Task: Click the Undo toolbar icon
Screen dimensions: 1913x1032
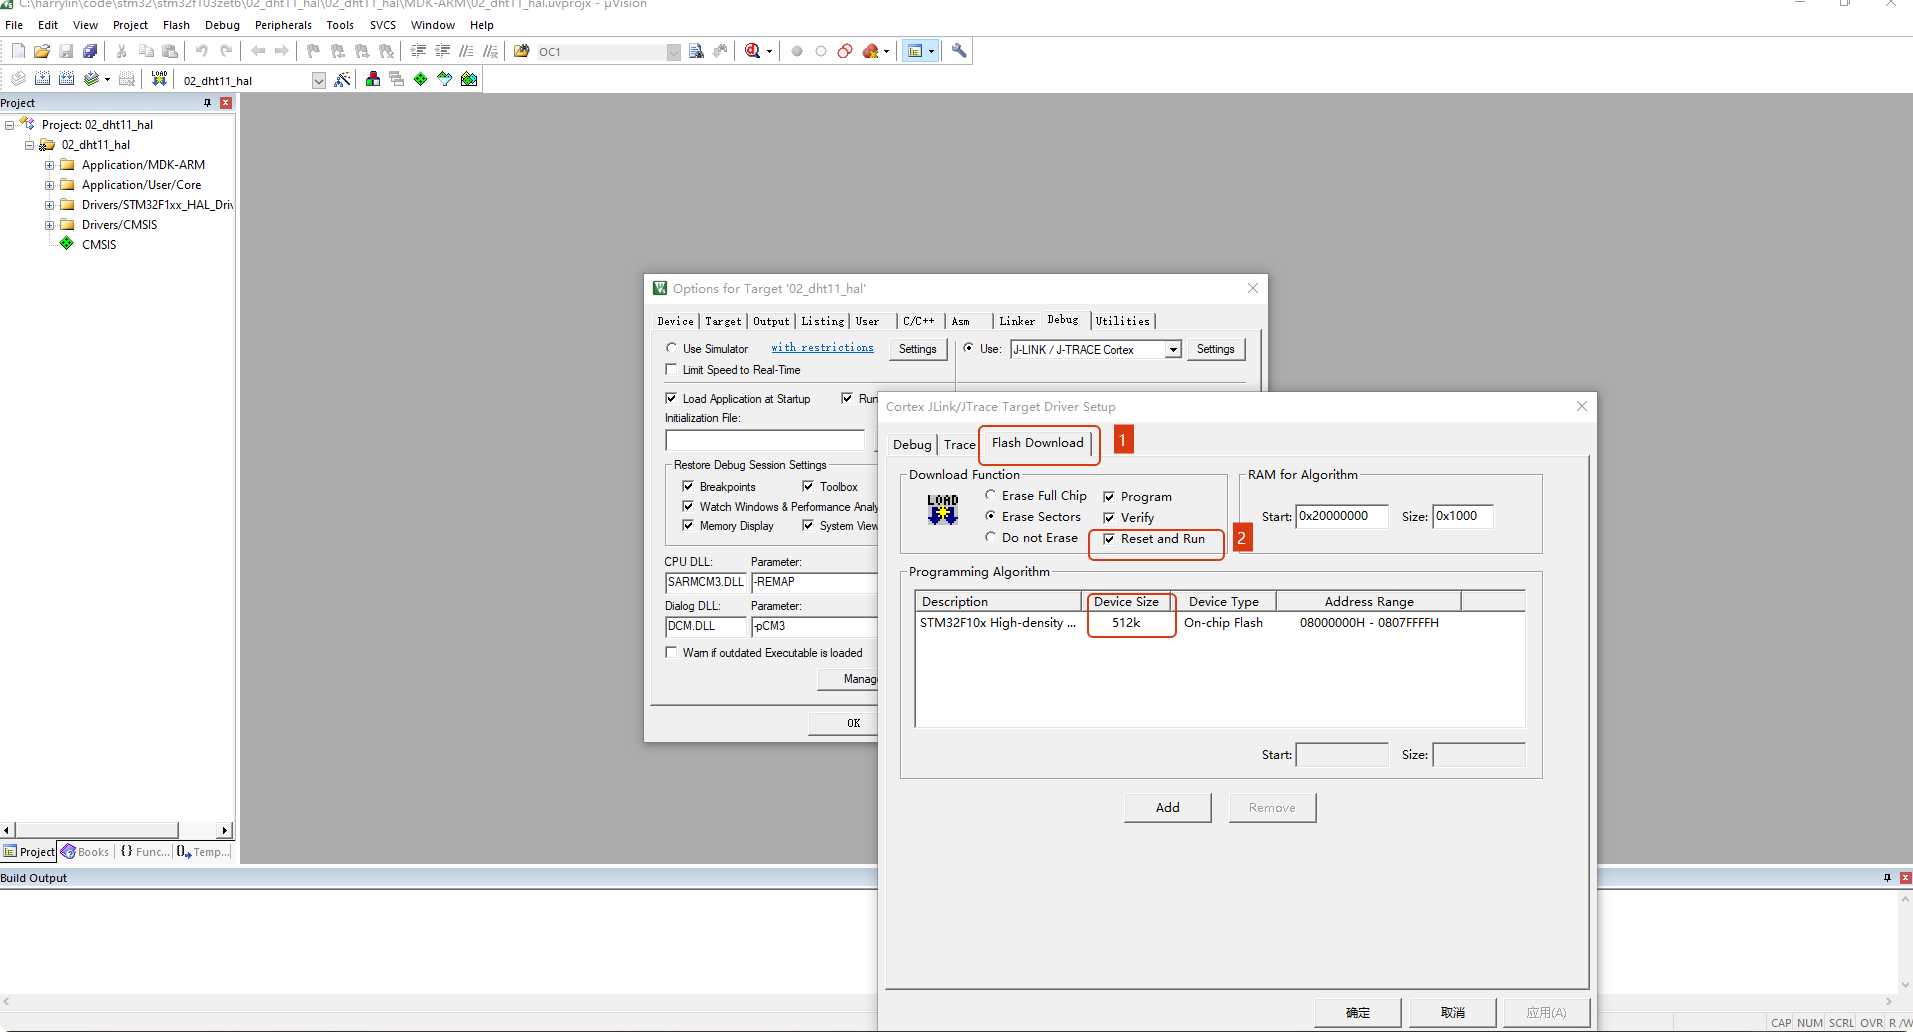Action: tap(201, 51)
